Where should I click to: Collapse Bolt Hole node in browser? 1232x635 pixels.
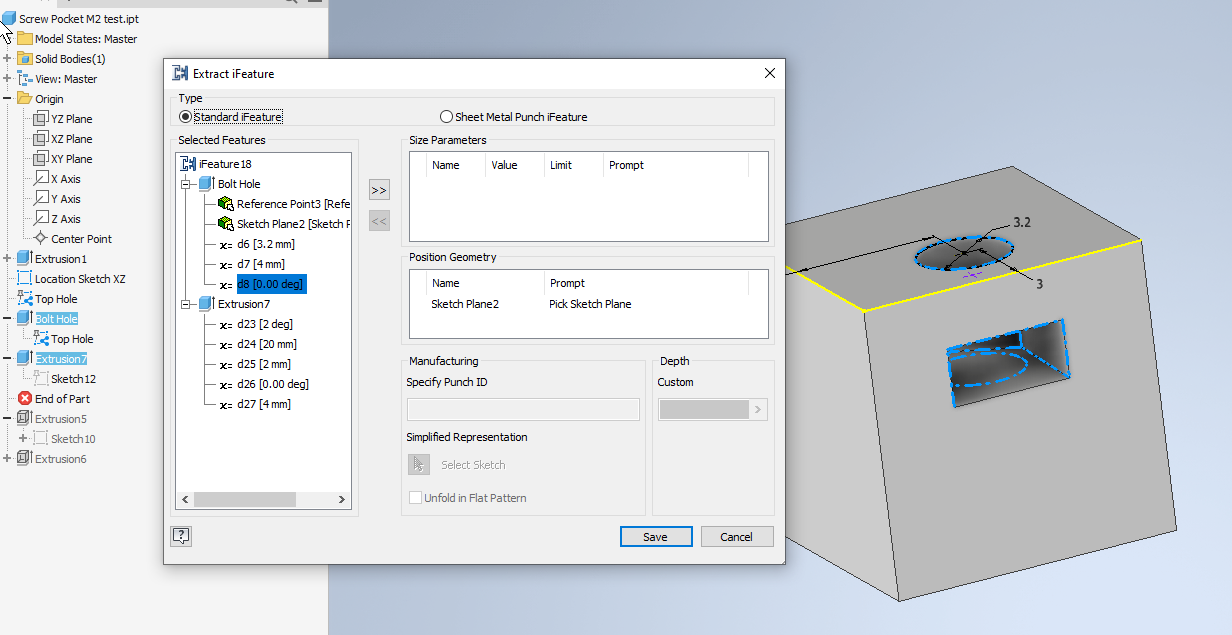7,319
